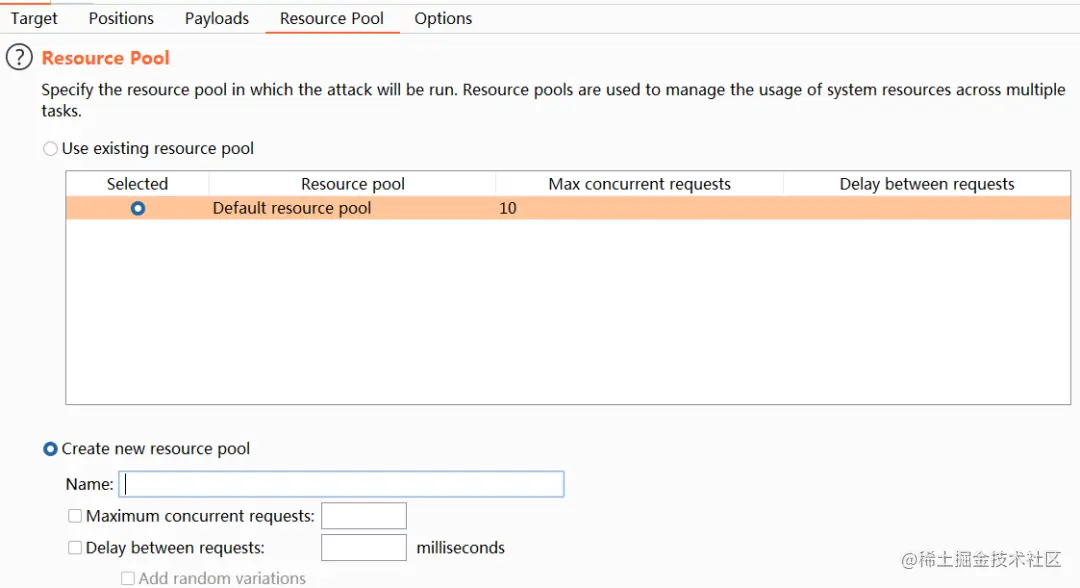
Task: Sort by Max concurrent requests column header
Action: pos(639,184)
